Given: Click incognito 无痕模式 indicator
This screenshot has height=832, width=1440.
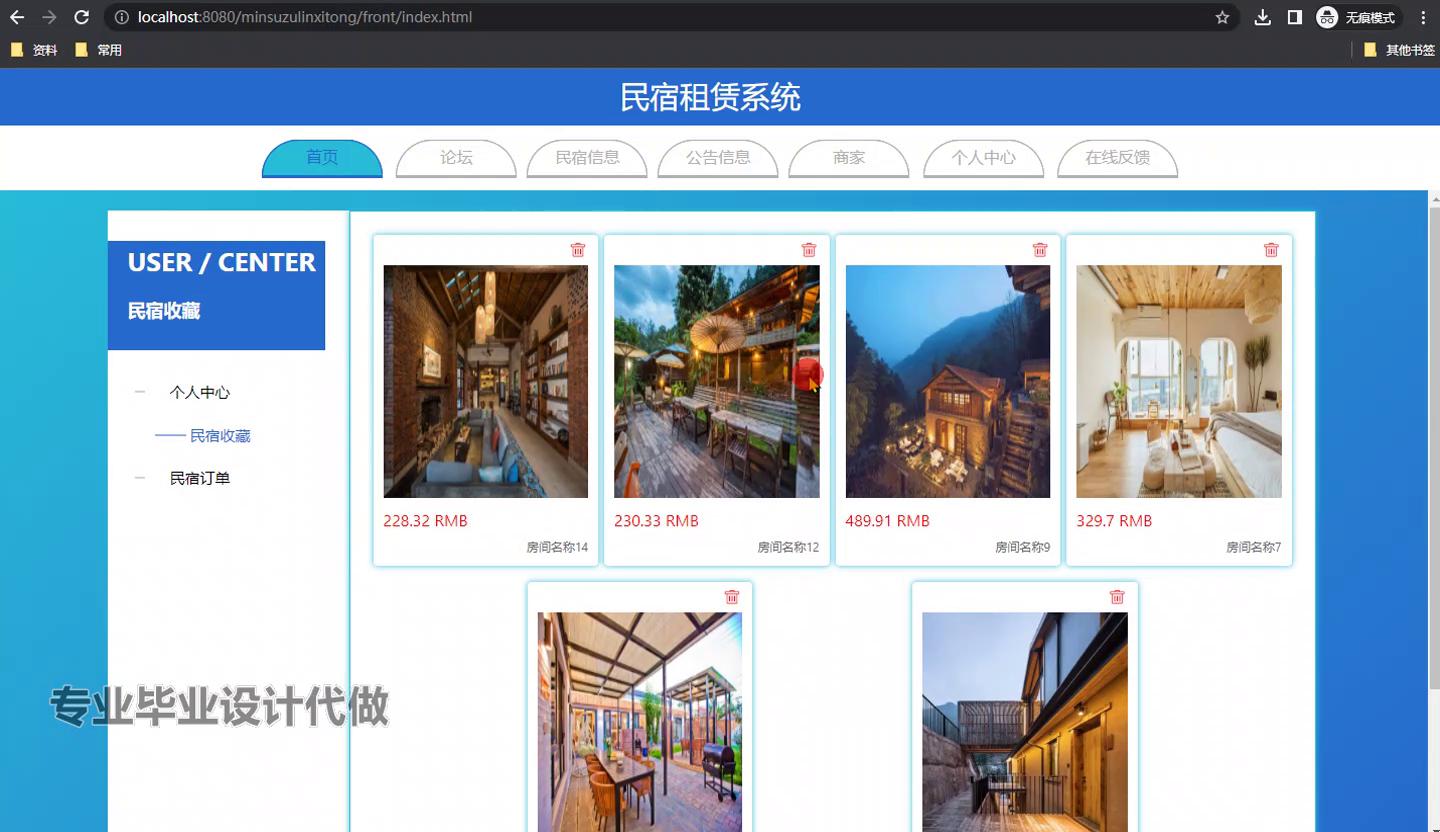Looking at the screenshot, I should 1357,17.
